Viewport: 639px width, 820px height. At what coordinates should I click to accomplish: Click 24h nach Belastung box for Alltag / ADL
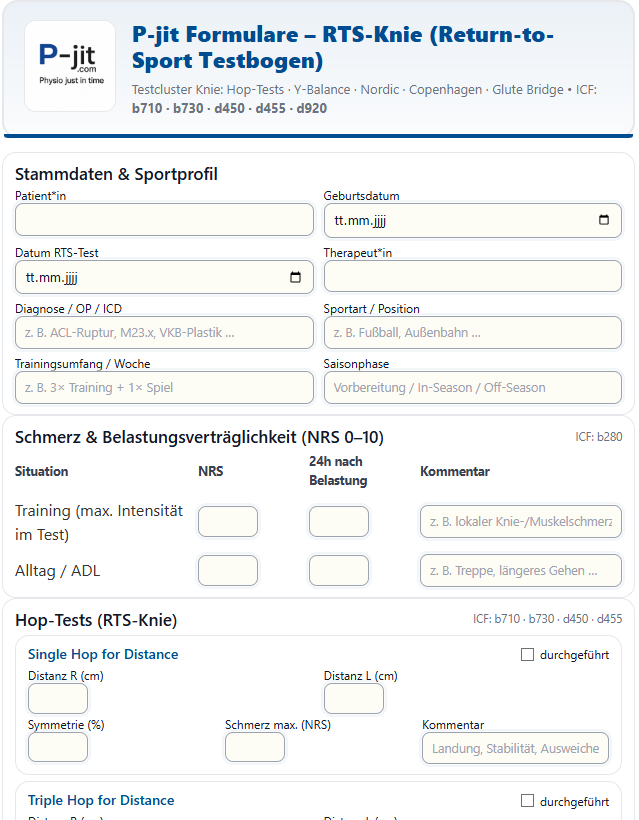tap(339, 571)
